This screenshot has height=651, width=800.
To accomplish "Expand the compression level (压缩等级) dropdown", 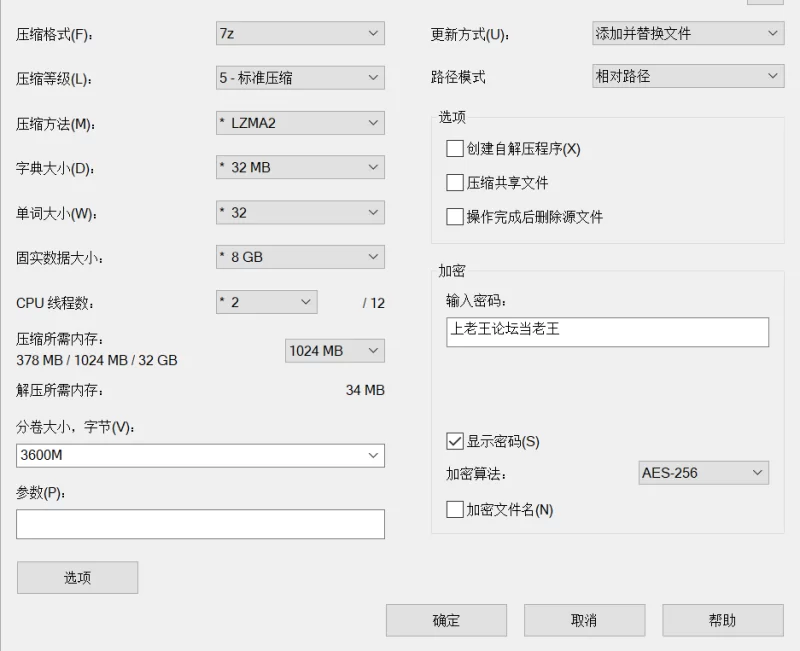I will click(x=300, y=77).
